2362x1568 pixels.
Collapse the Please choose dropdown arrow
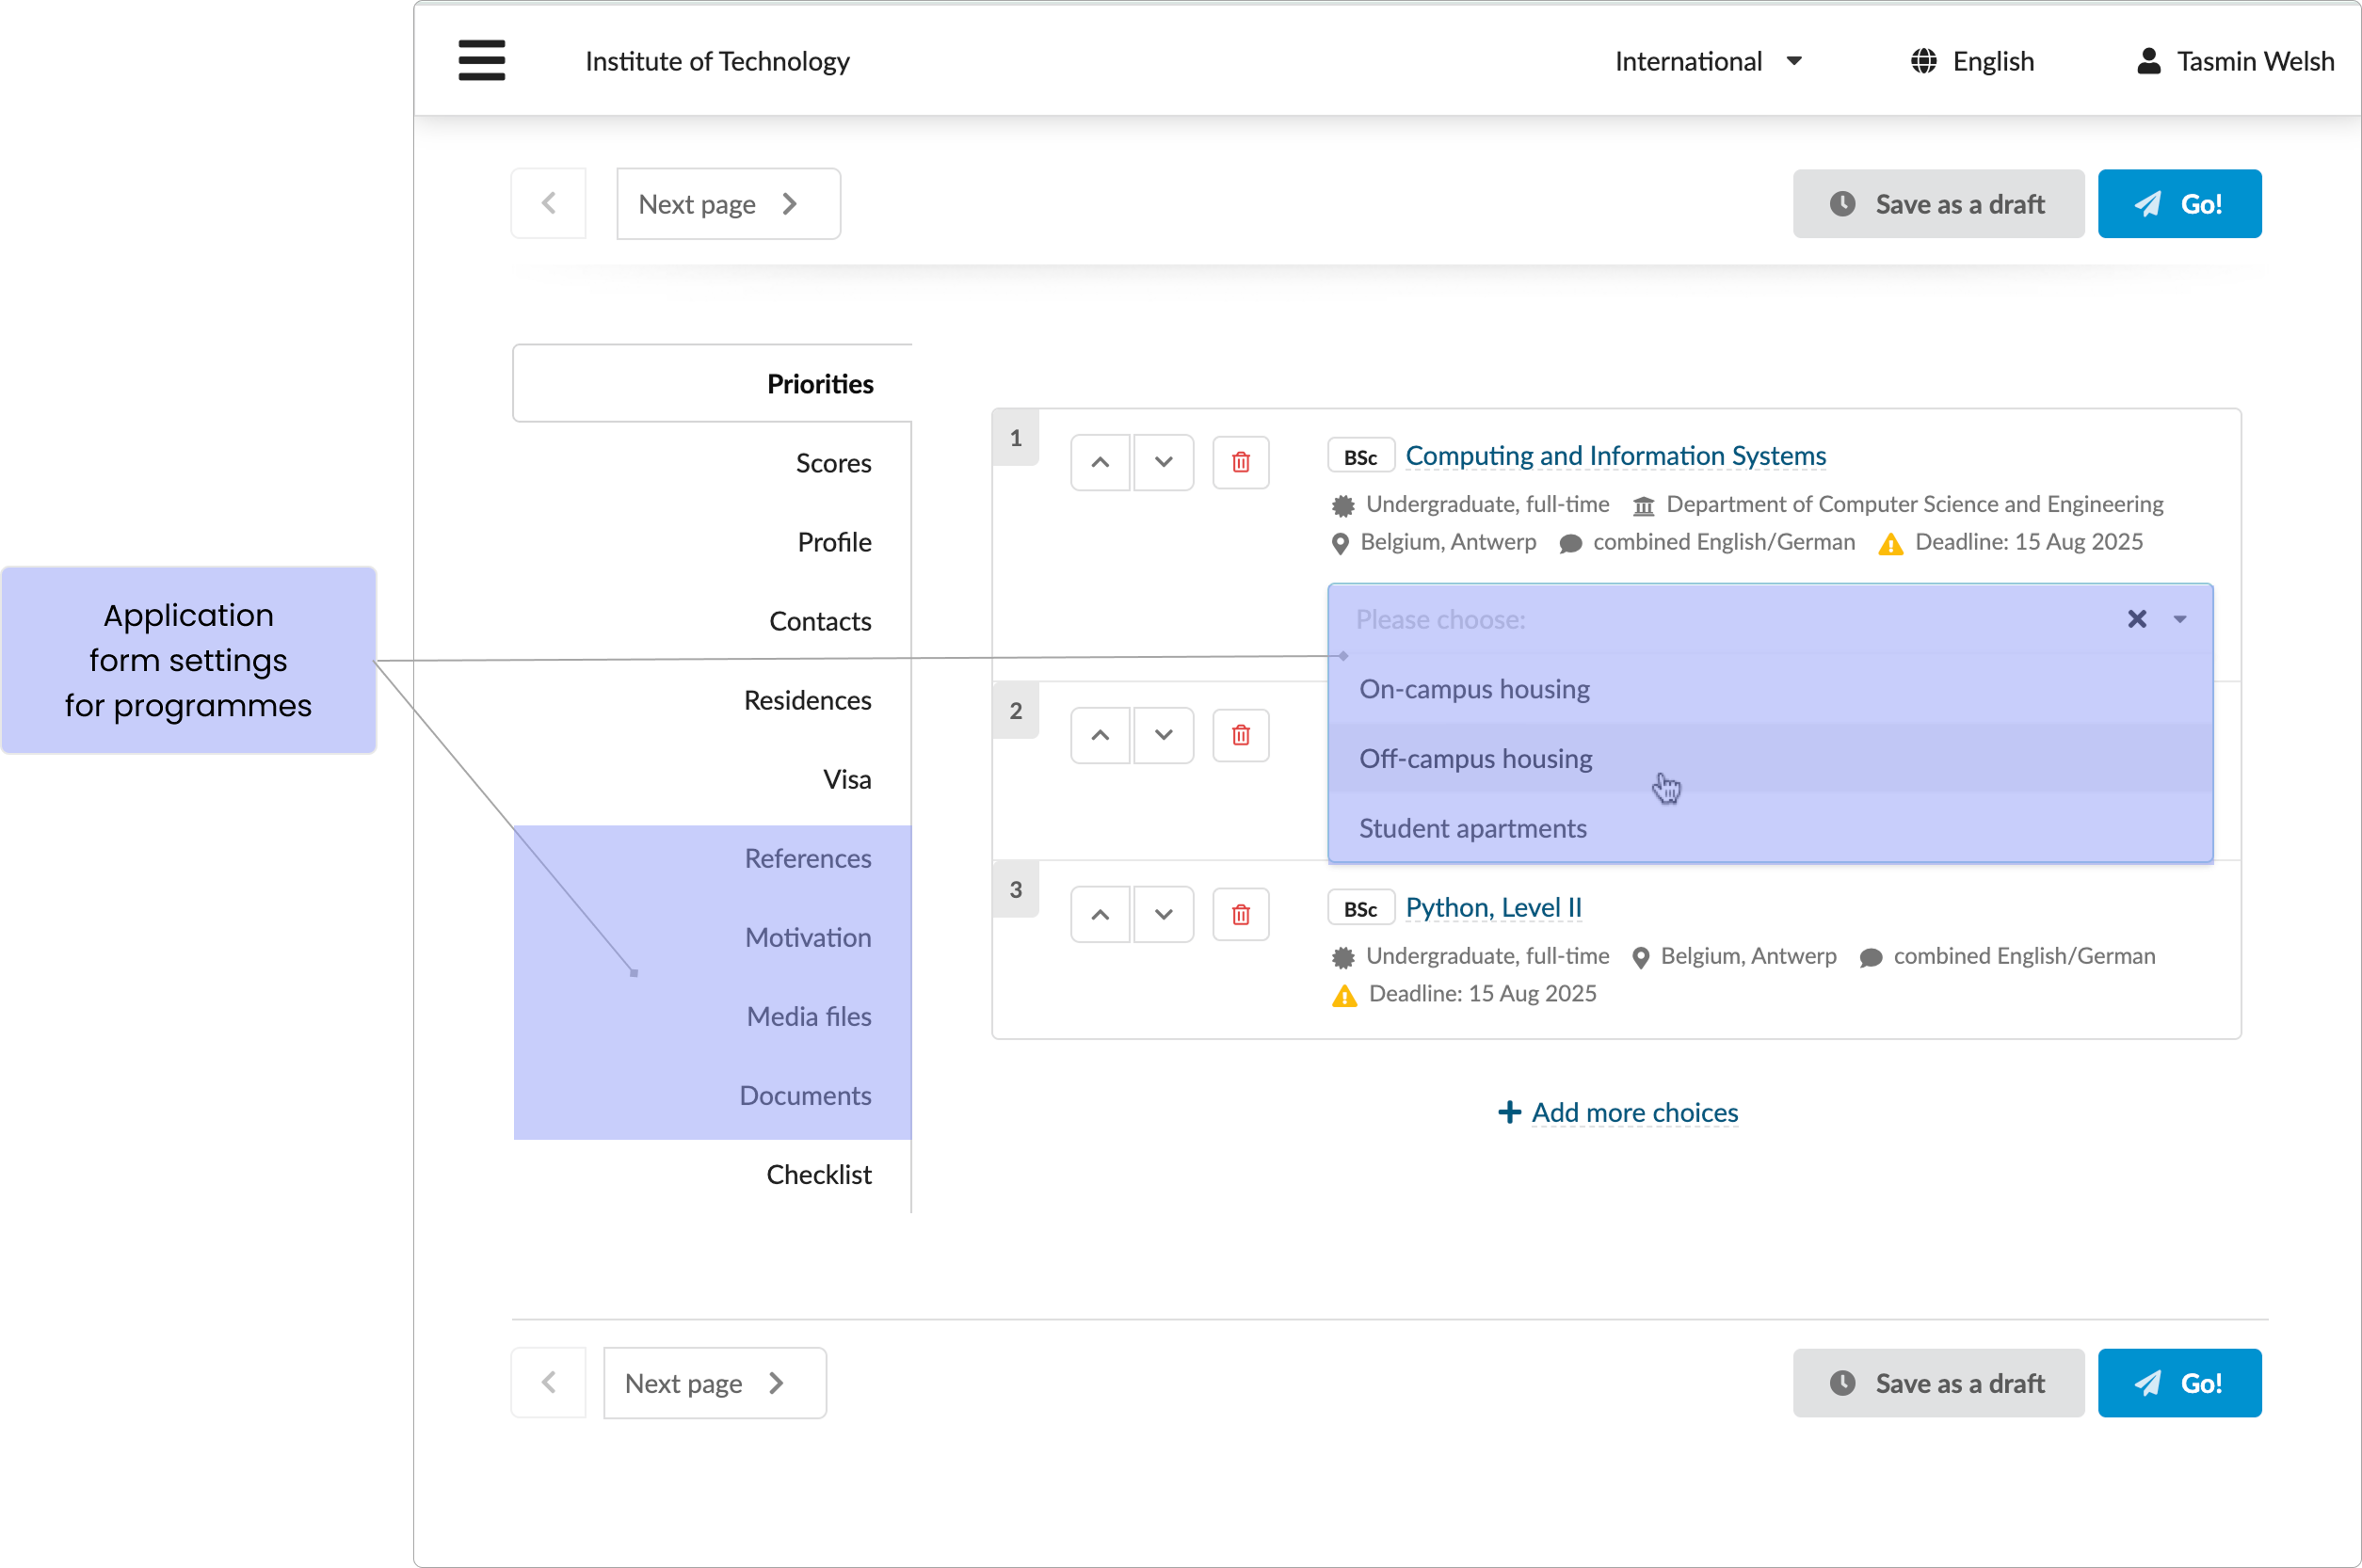coord(2180,619)
